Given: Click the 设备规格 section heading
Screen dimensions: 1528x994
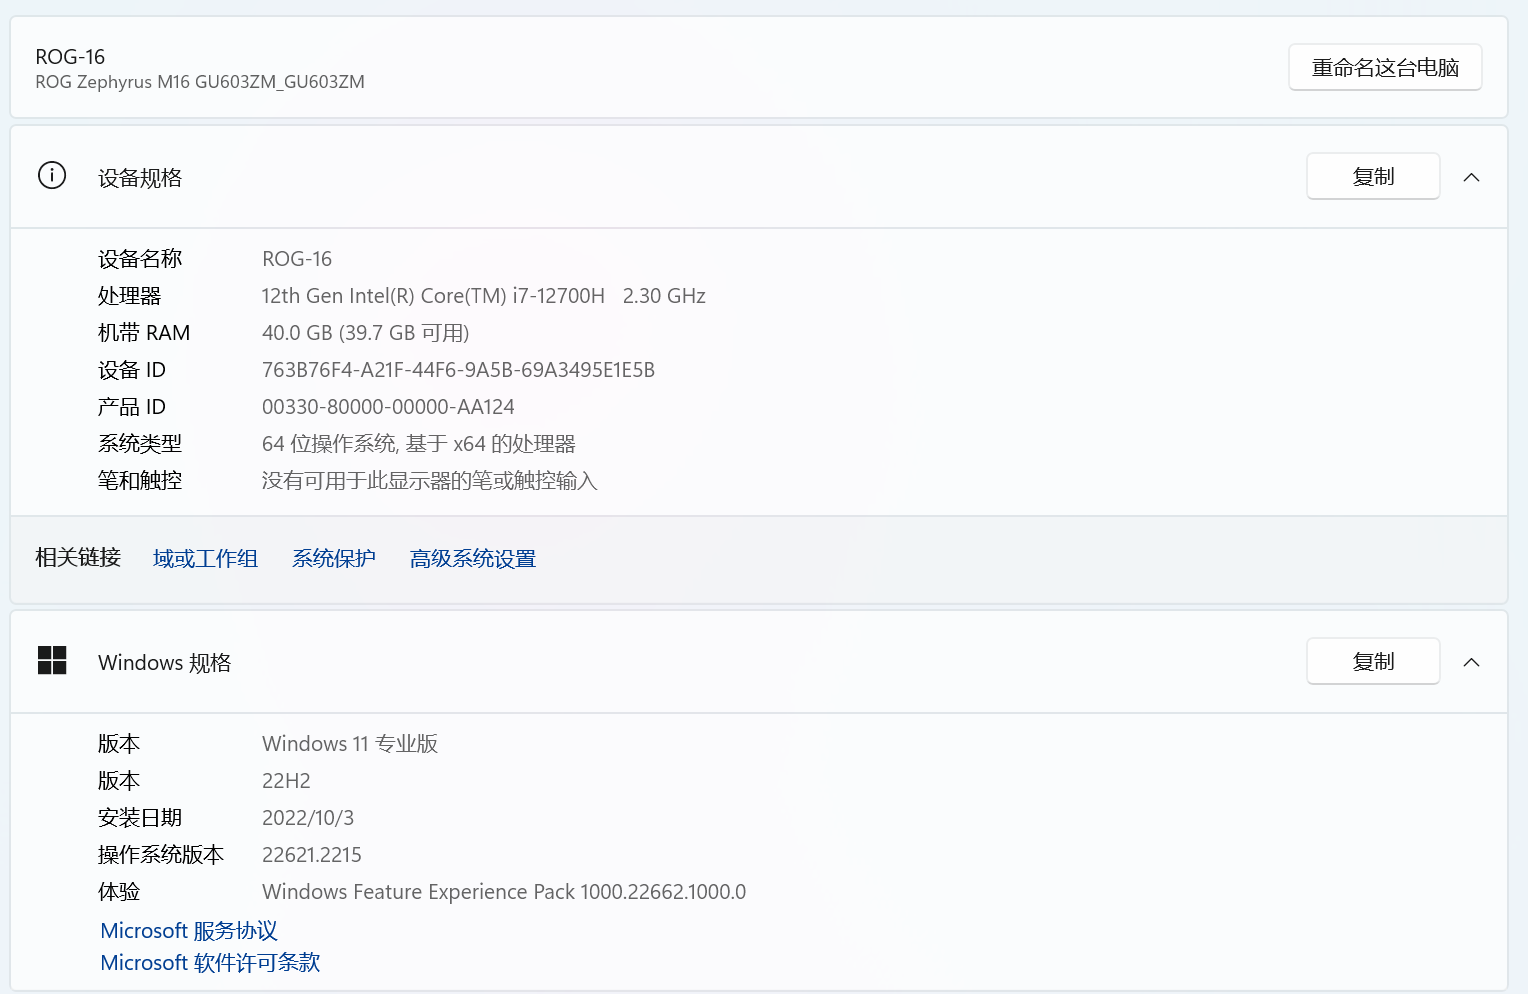Looking at the screenshot, I should tap(140, 178).
